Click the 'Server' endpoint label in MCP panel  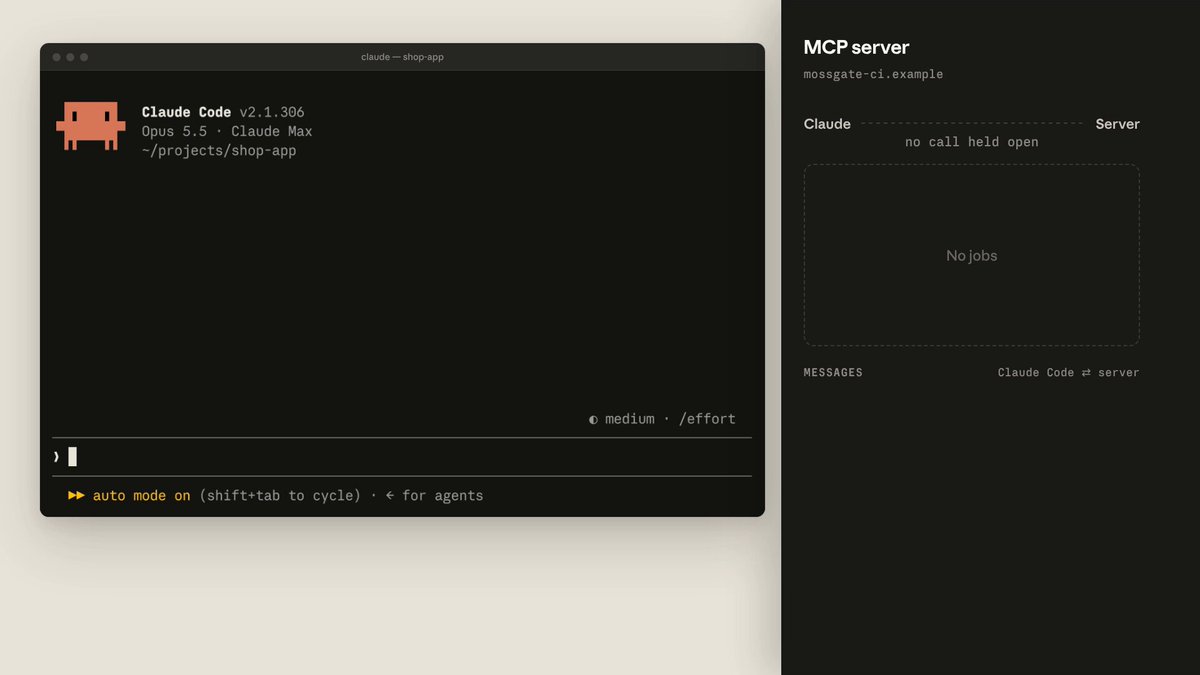click(1117, 124)
